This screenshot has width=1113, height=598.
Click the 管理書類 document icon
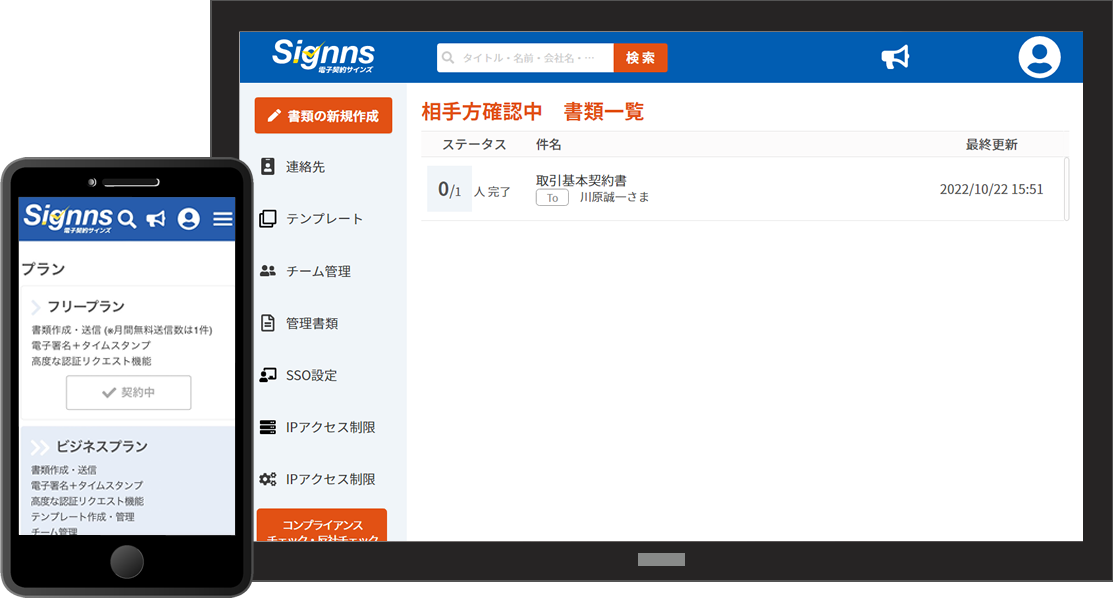pyautogui.click(x=268, y=323)
